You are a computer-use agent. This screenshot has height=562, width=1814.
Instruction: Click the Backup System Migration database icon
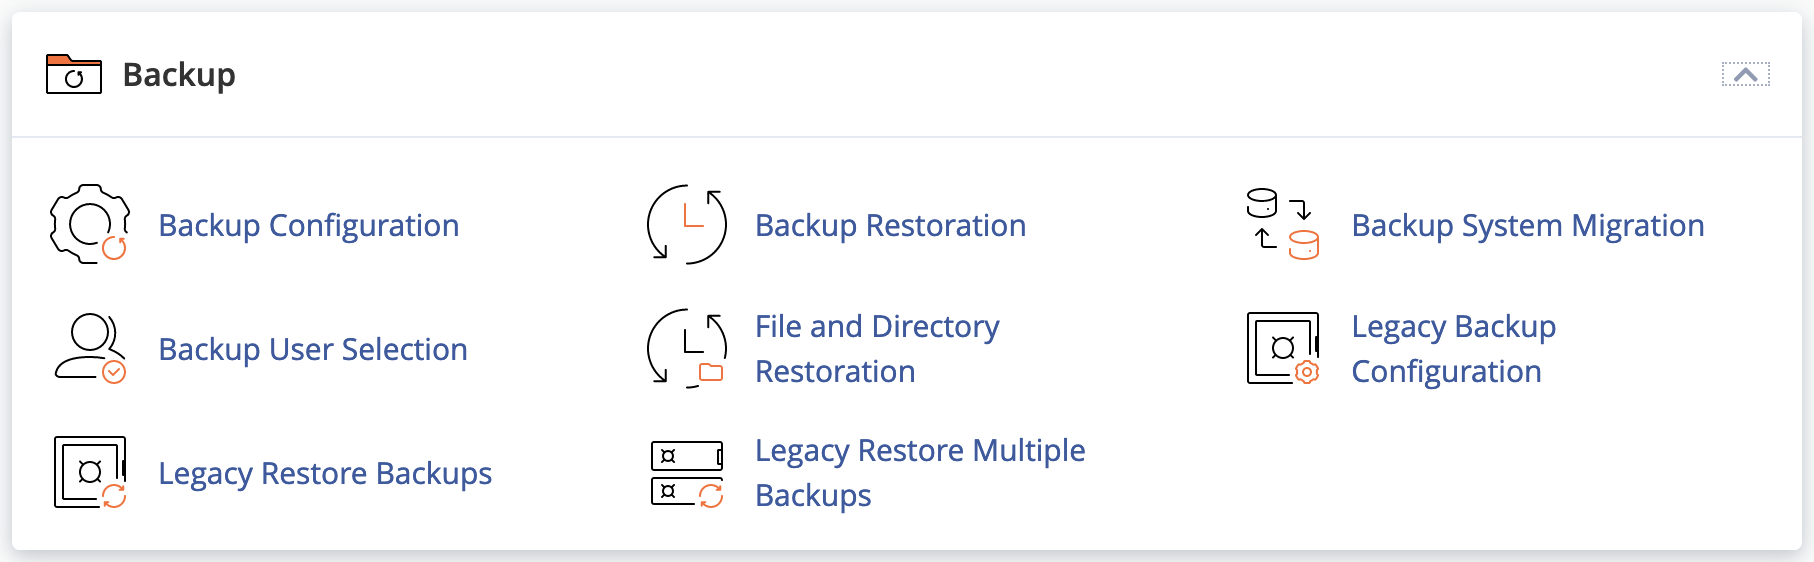point(1283,224)
